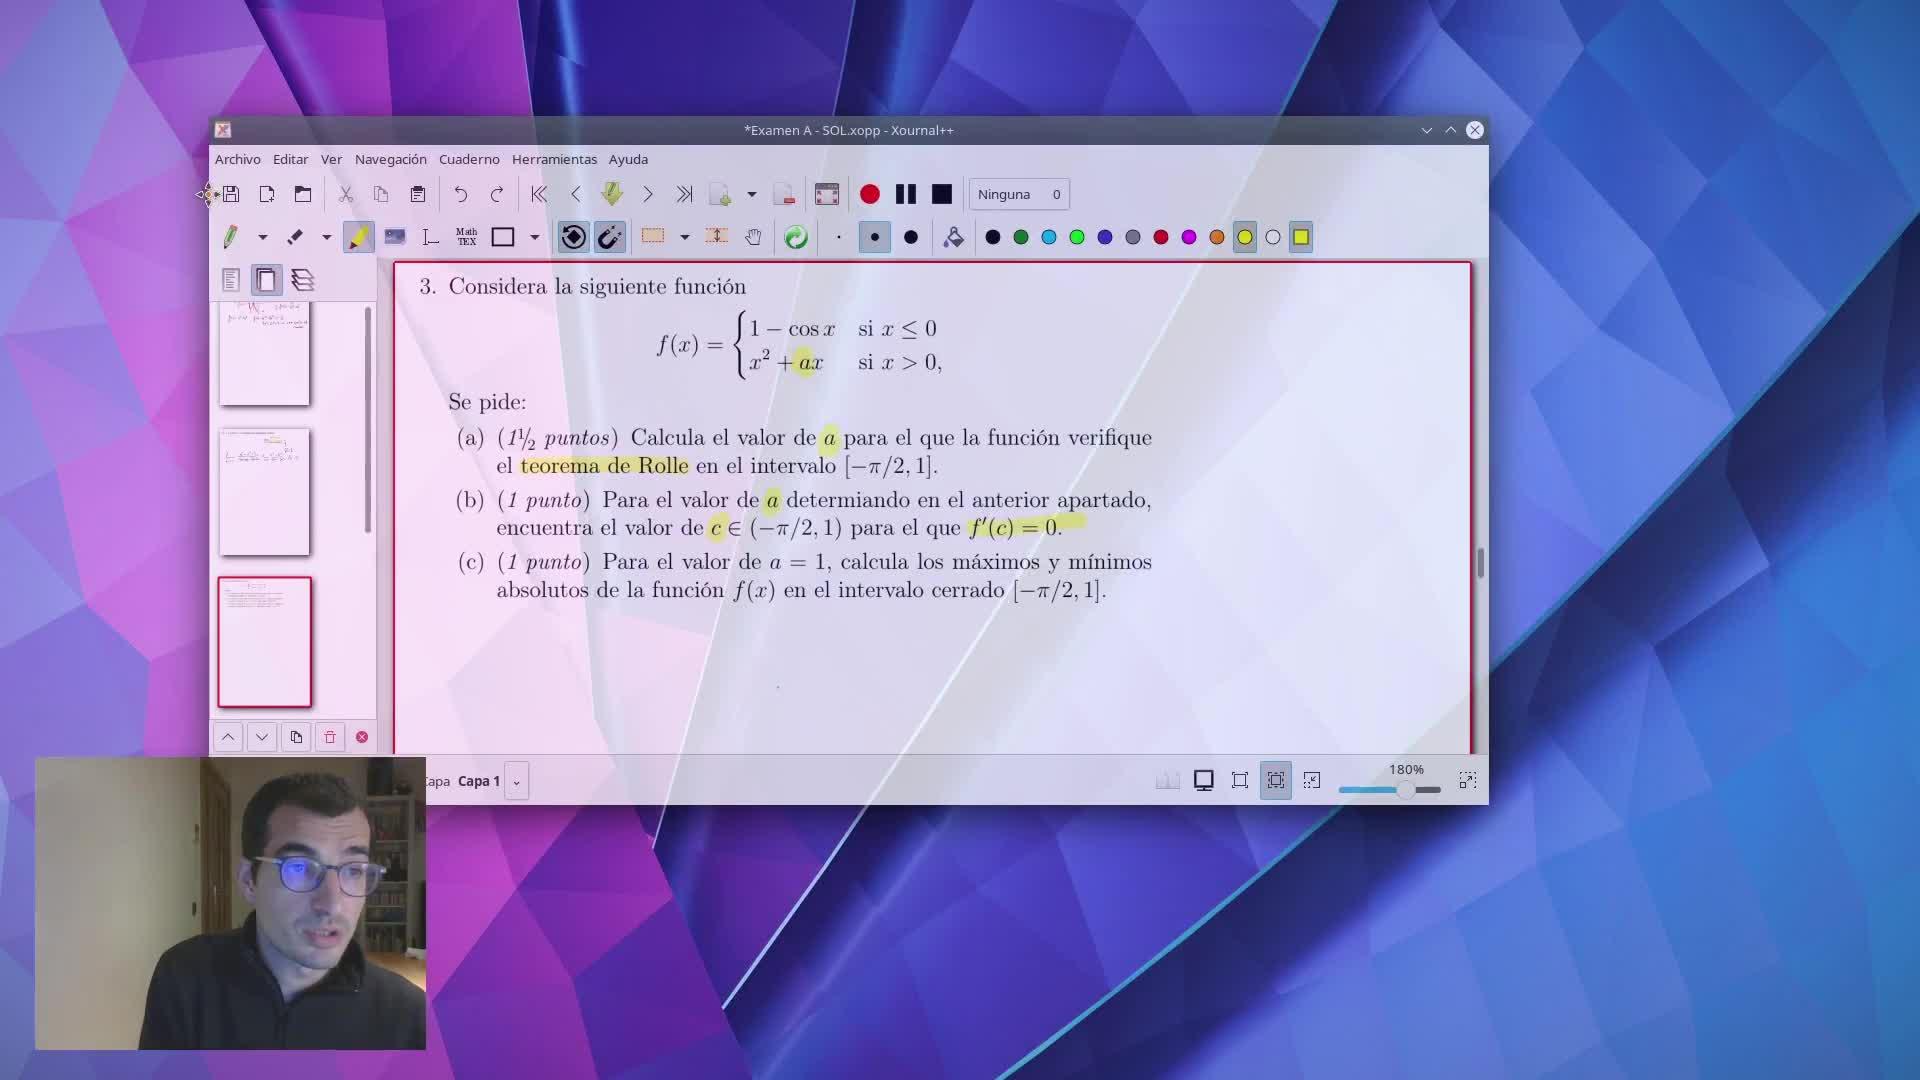Select the Eraser tool

(295, 237)
